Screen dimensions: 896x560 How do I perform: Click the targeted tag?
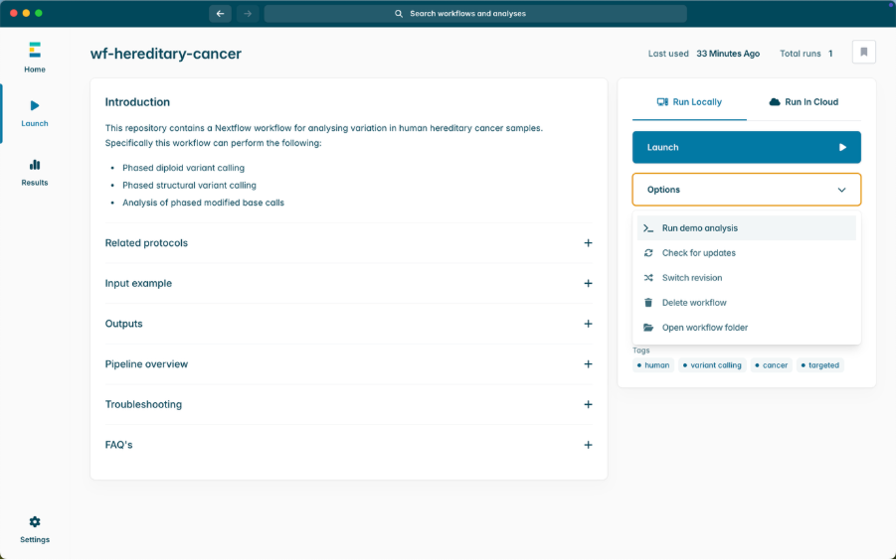pos(820,365)
